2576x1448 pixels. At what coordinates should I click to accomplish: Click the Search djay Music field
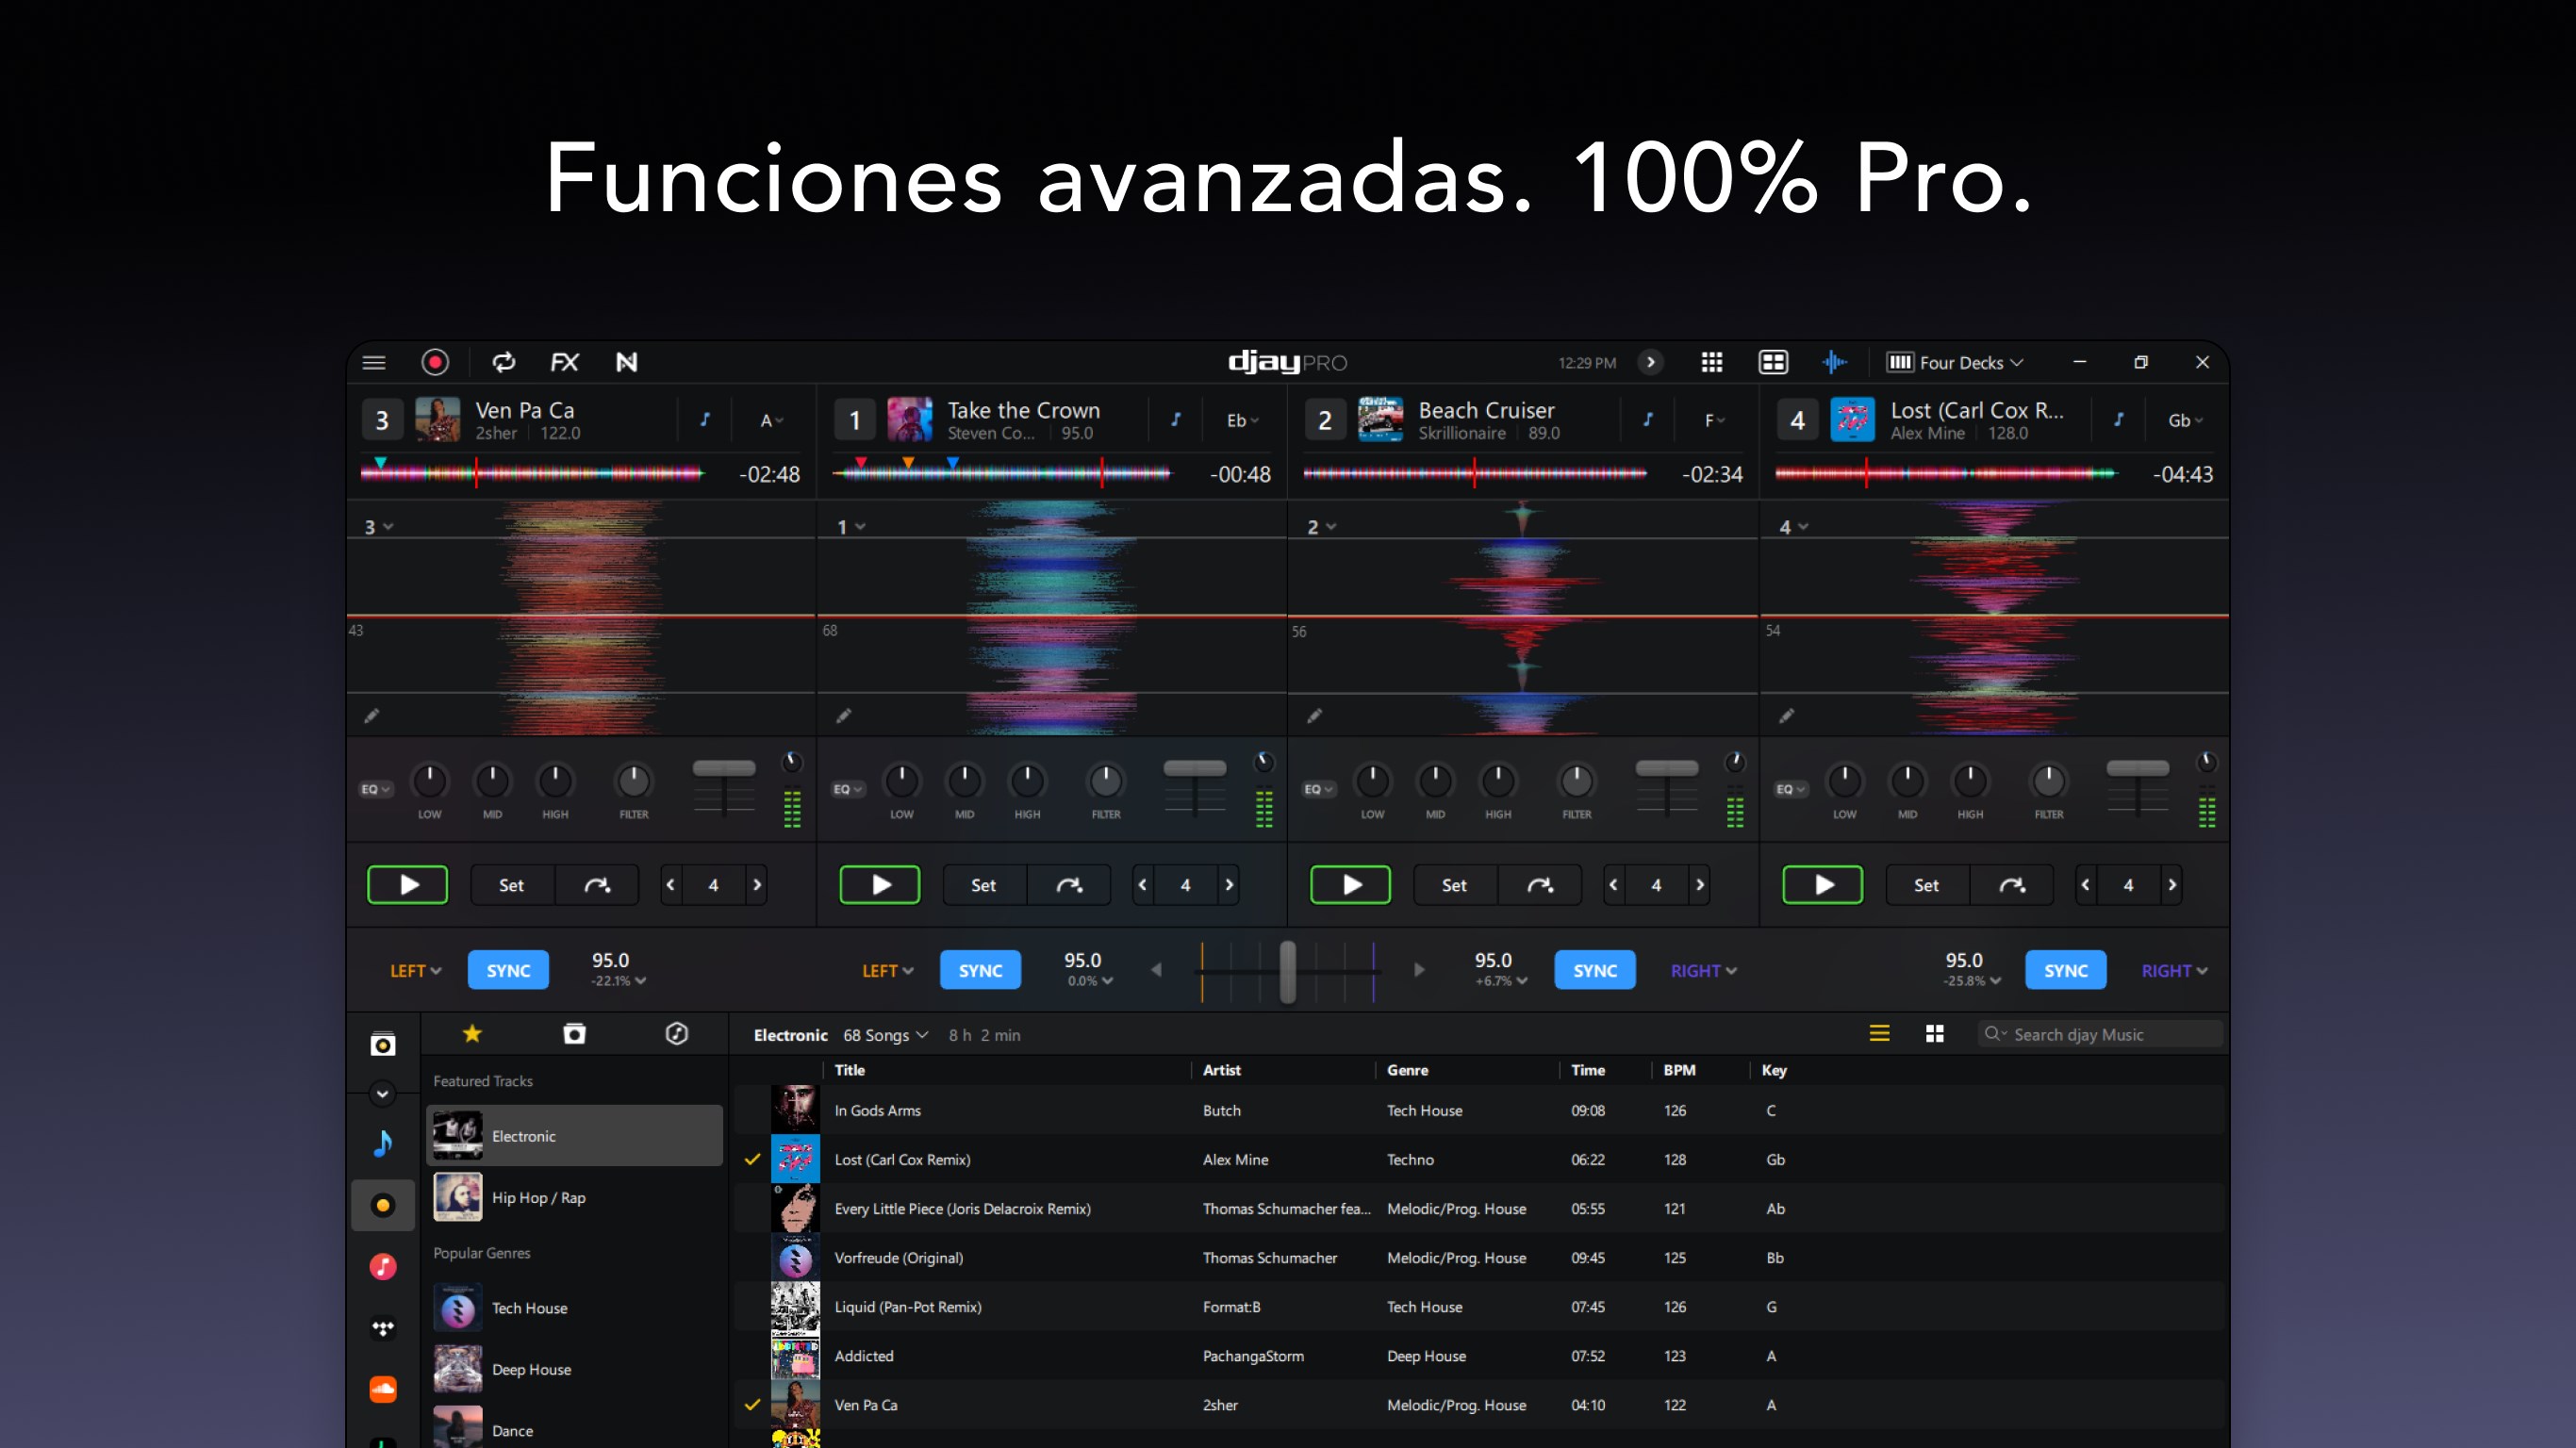pyautogui.click(x=2100, y=1034)
